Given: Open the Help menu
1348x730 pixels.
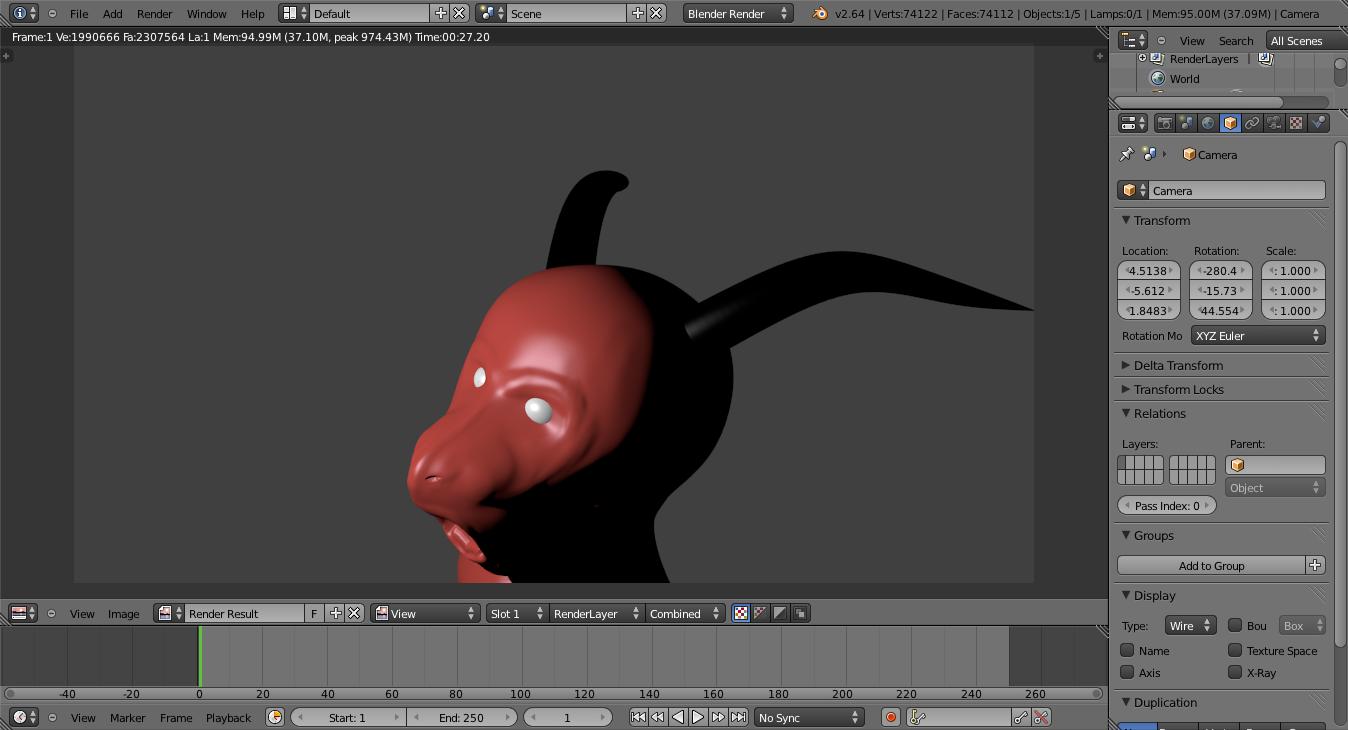Looking at the screenshot, I should tap(253, 13).
